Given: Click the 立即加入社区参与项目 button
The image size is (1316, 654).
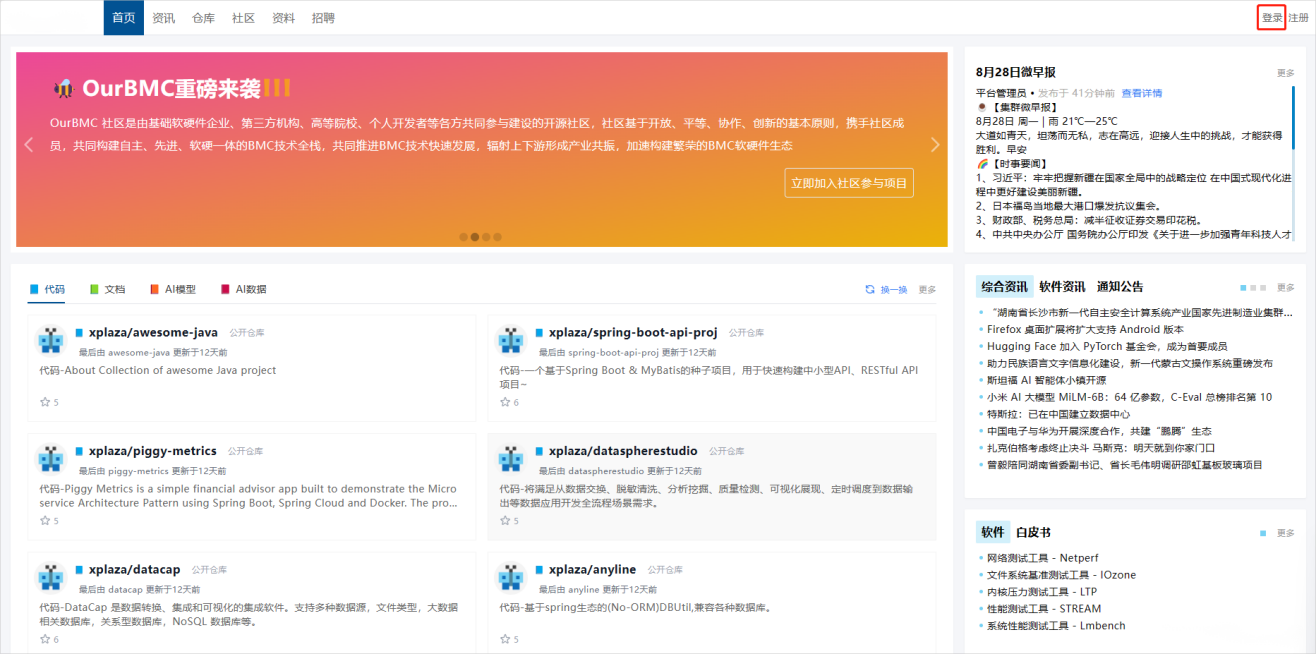Looking at the screenshot, I should 849,183.
